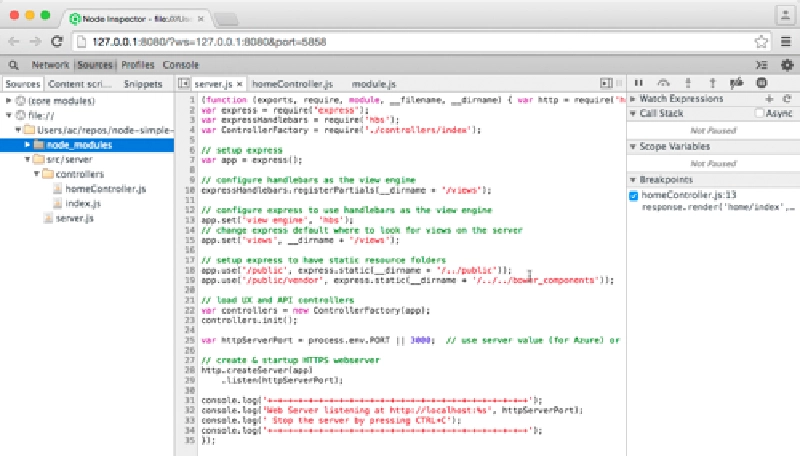Pause script execution button

(638, 83)
